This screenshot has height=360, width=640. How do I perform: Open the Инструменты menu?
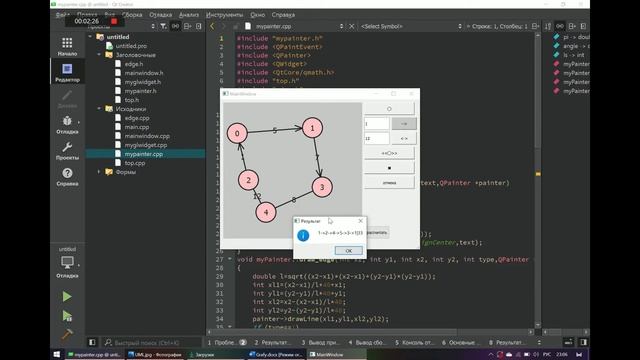point(224,15)
